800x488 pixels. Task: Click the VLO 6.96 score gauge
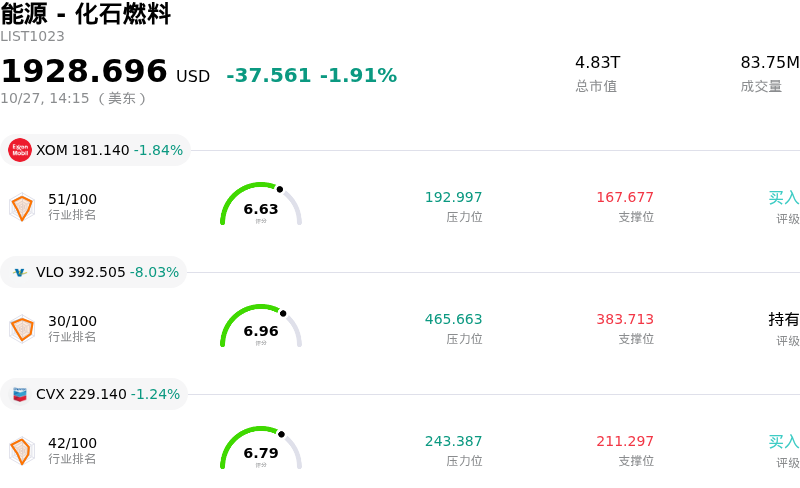tap(261, 326)
